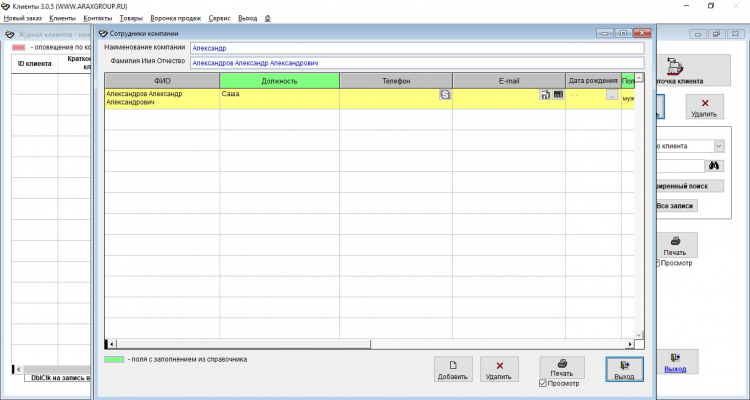The image size is (750, 400).
Task: Close Сотрудники компании dialog
Action: pos(642,33)
